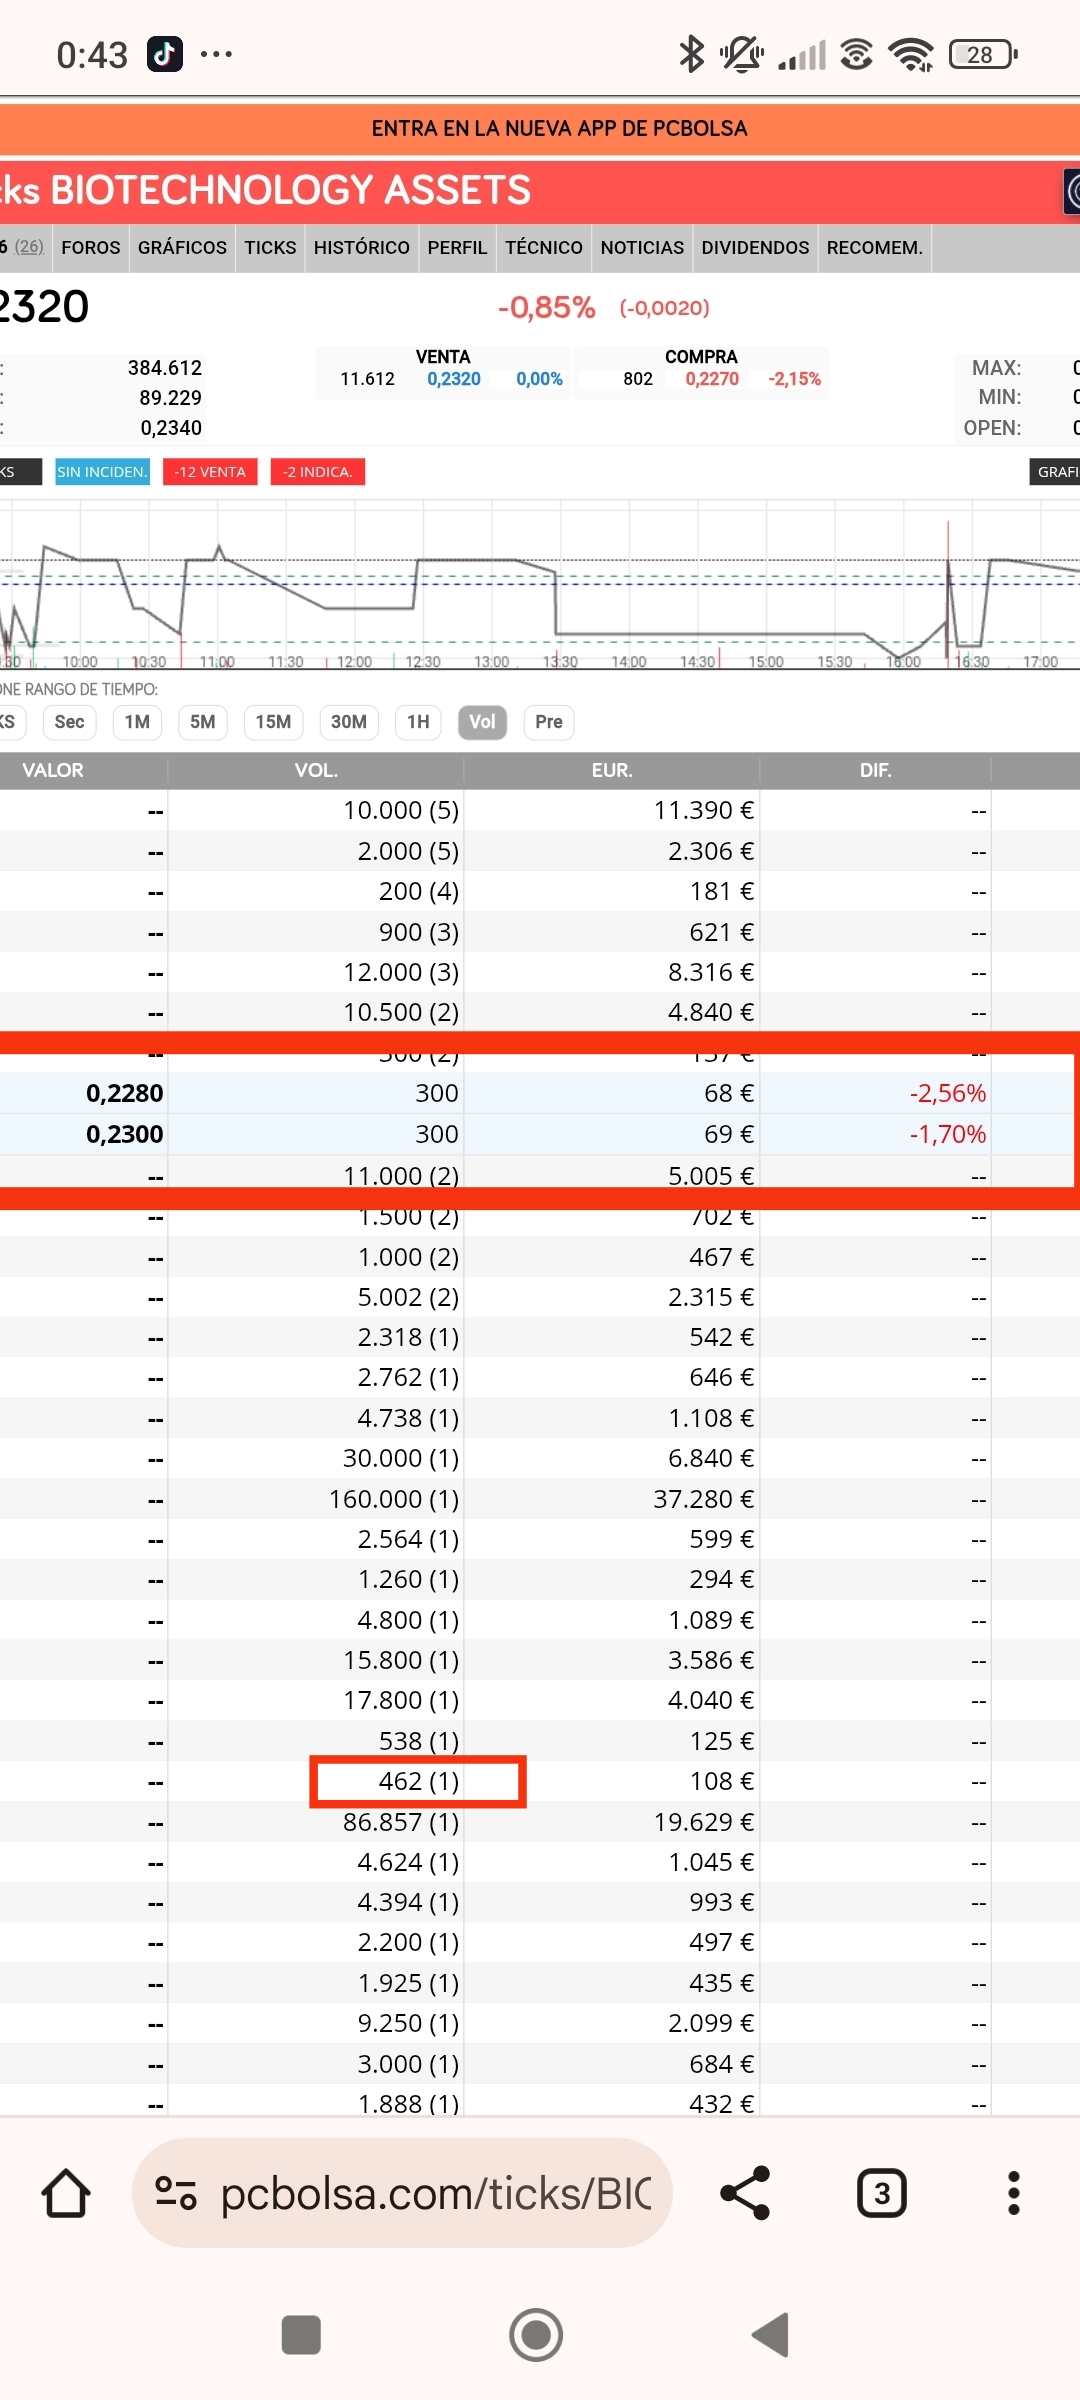Select the 1H time range option
The height and width of the screenshot is (2400, 1080).
pos(418,722)
